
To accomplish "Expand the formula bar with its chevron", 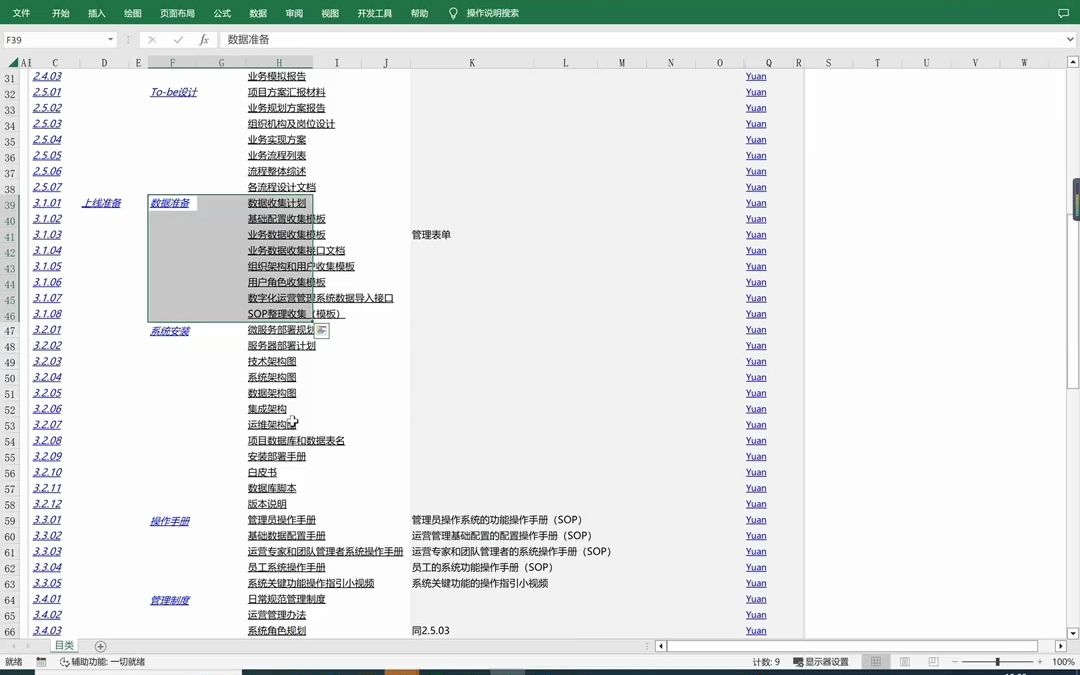I will [1071, 39].
